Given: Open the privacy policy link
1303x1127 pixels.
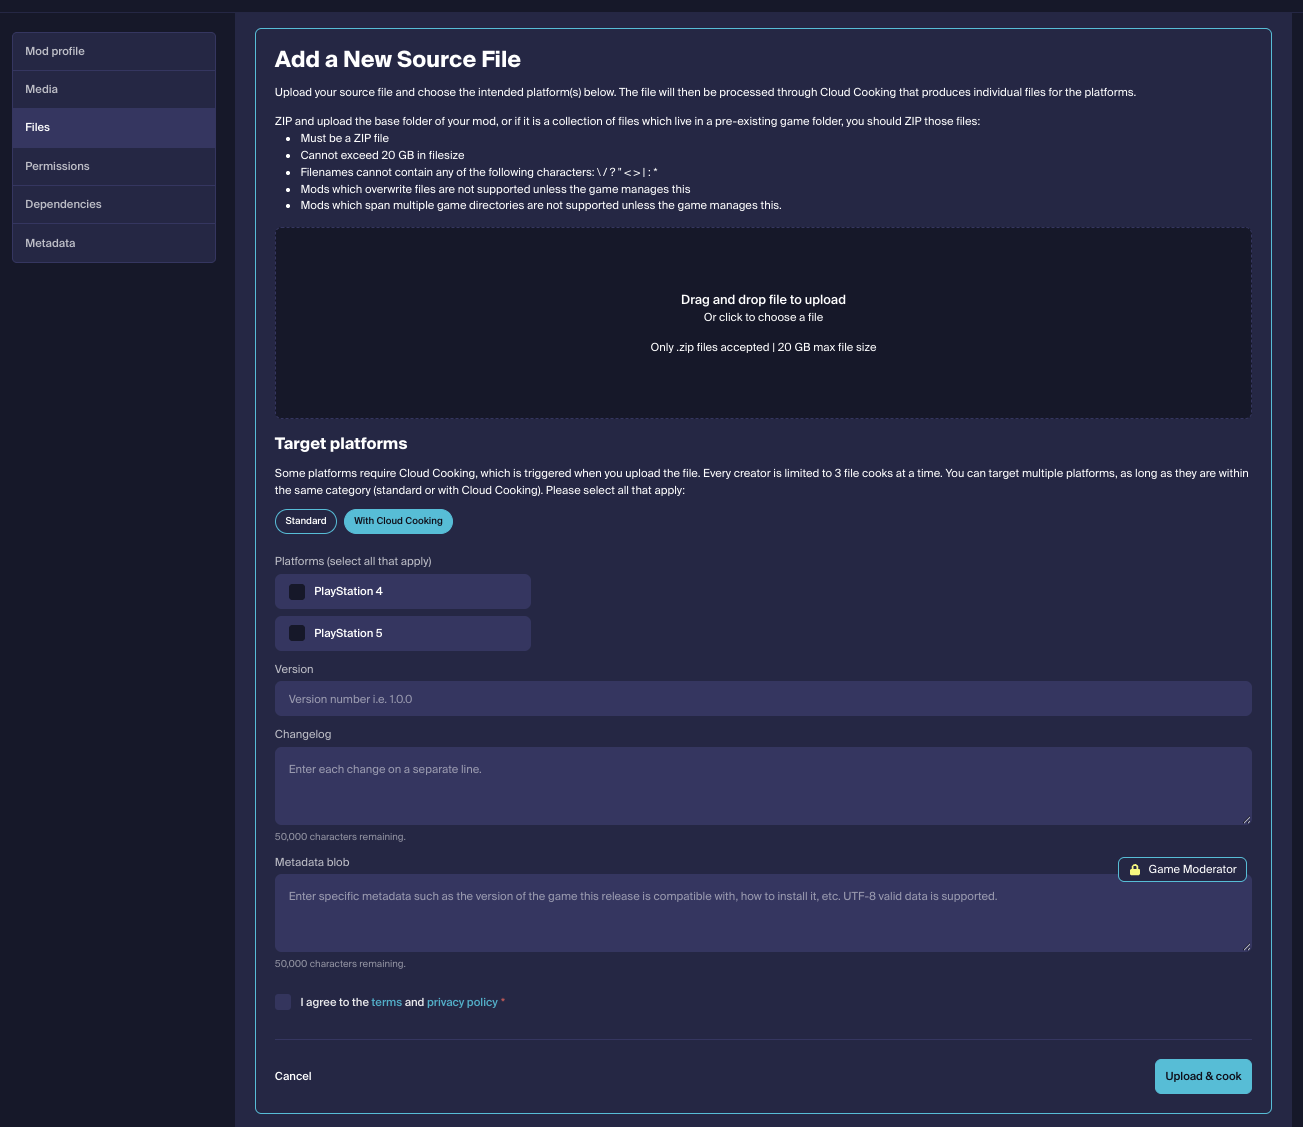Looking at the screenshot, I should click(462, 1002).
